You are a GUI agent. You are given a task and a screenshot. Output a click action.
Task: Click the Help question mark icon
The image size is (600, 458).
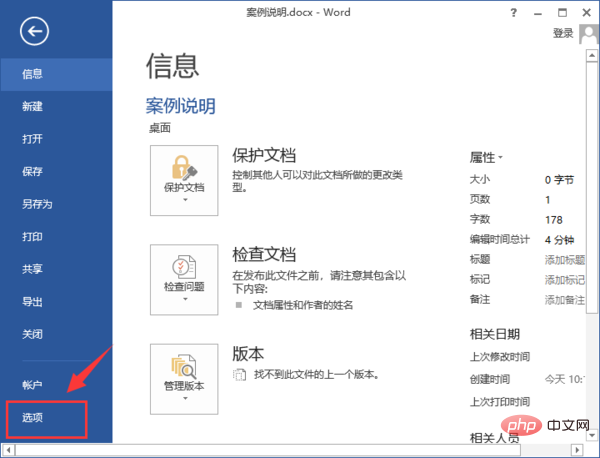514,11
